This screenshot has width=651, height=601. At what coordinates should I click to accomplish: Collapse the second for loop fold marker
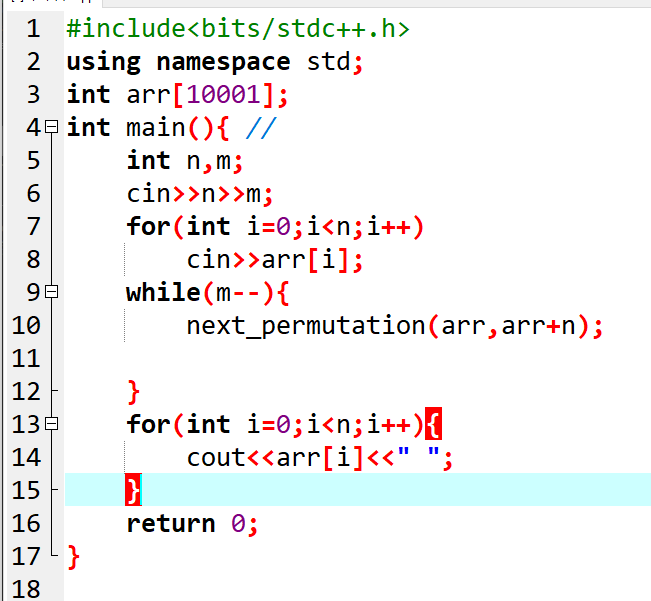click(x=54, y=426)
